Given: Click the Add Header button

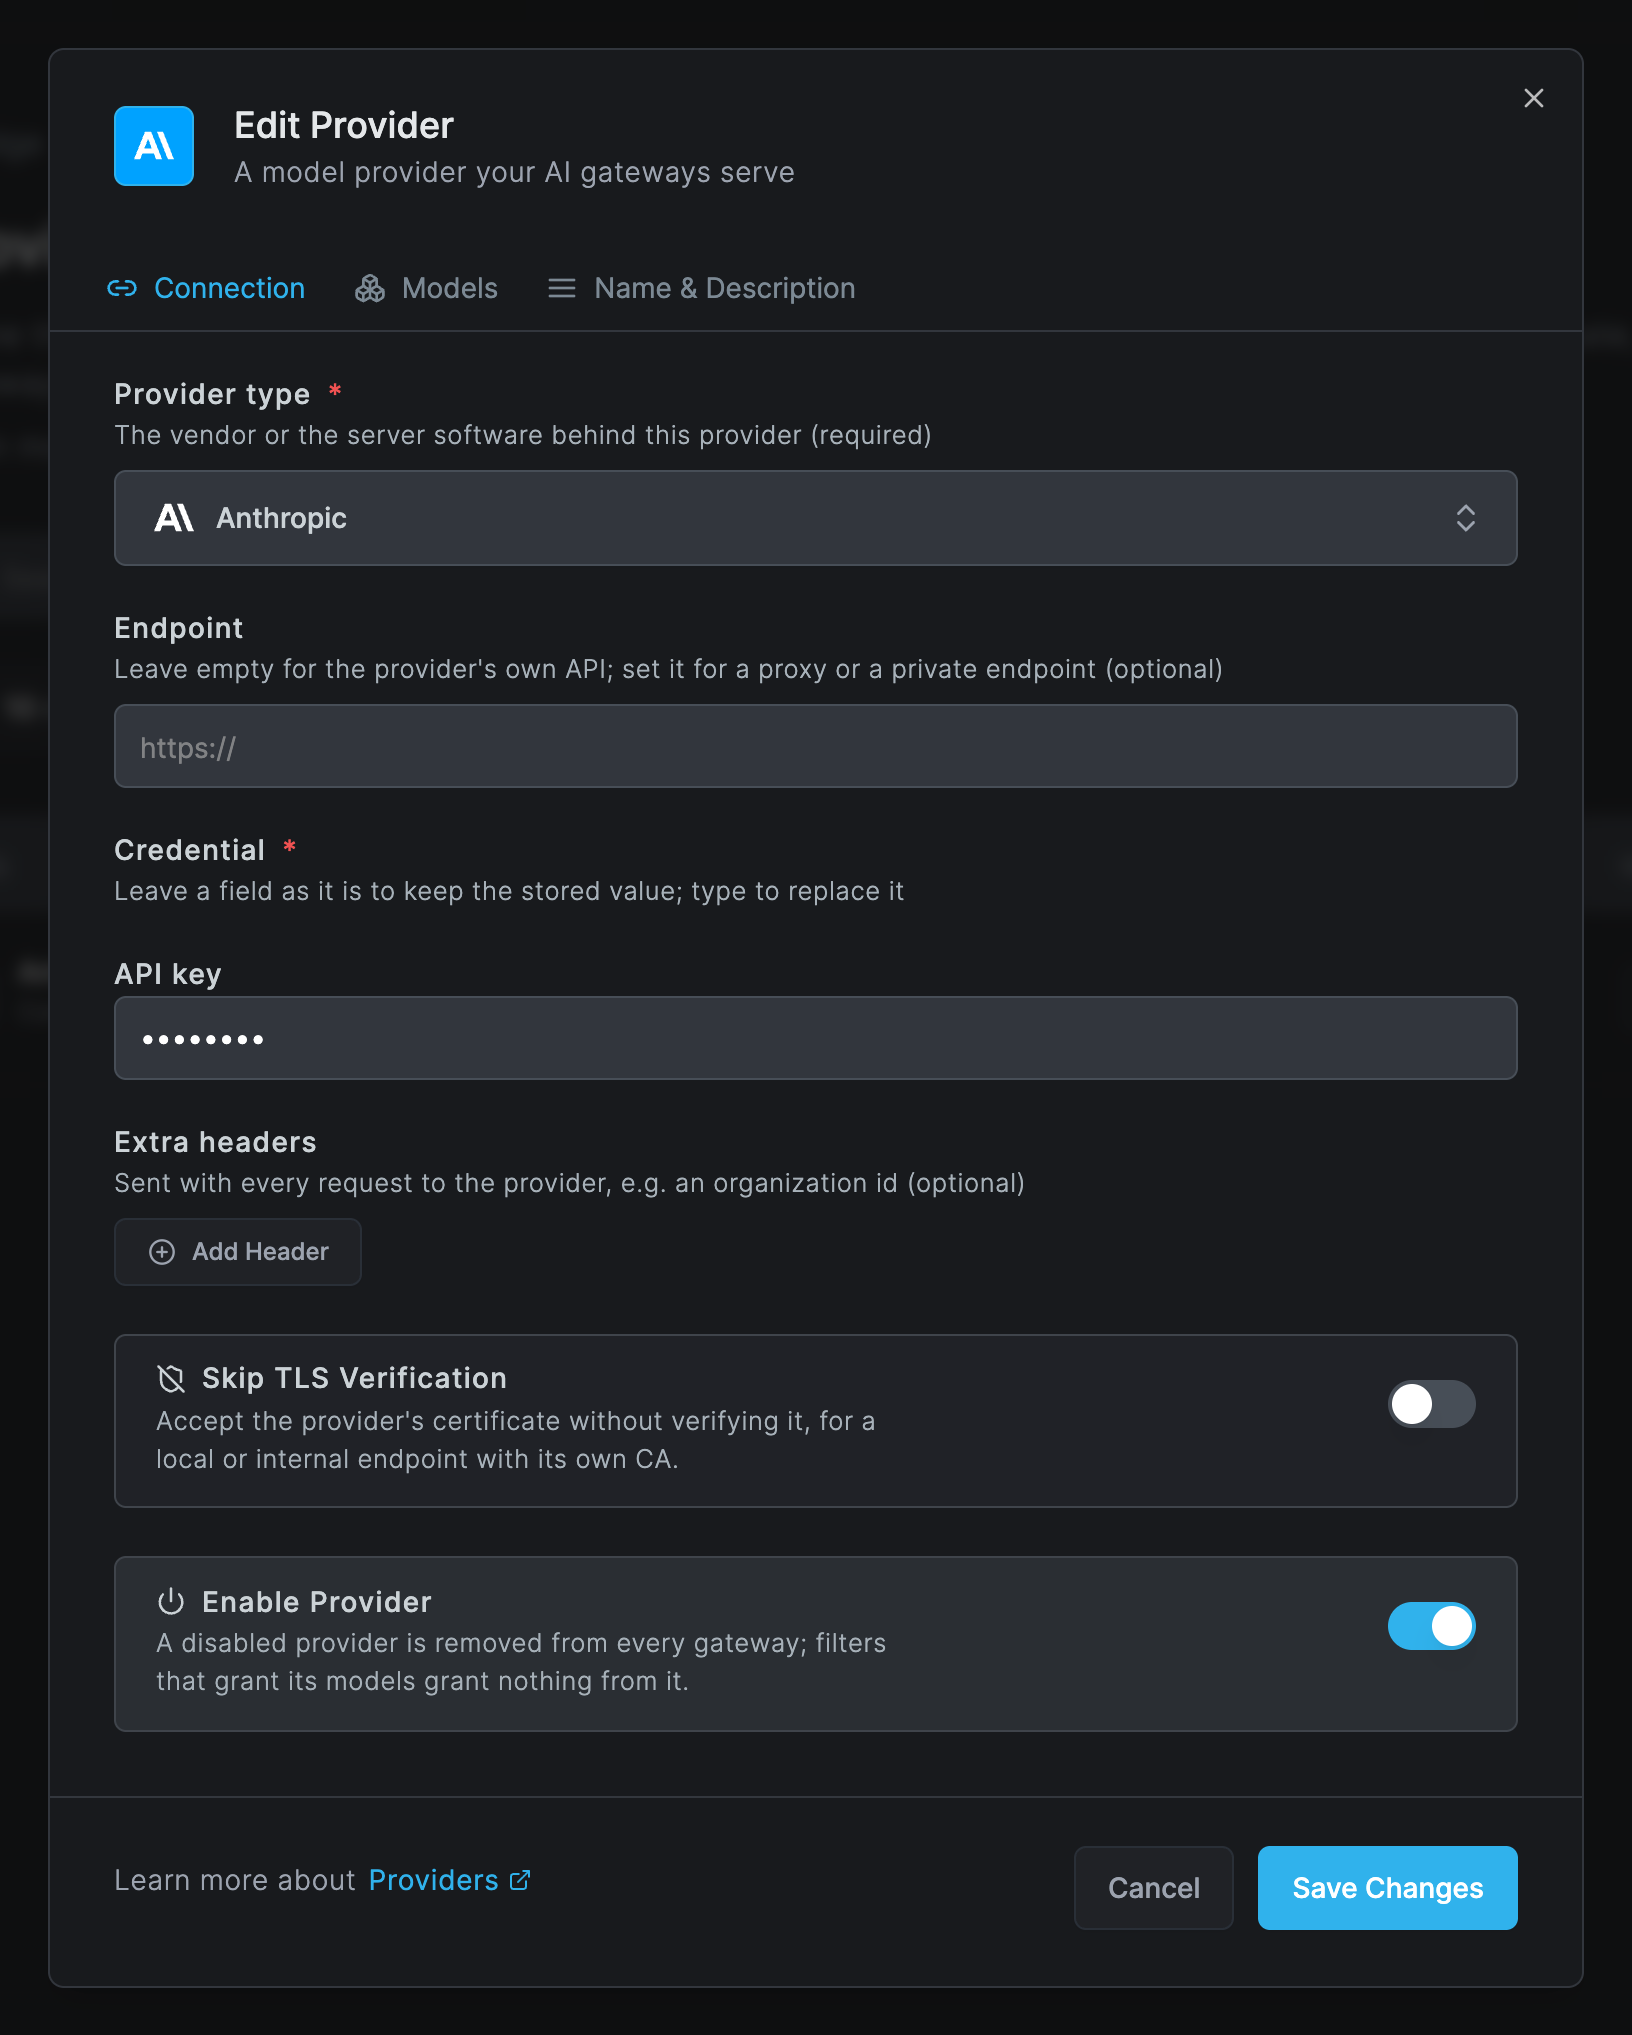Looking at the screenshot, I should (238, 1252).
